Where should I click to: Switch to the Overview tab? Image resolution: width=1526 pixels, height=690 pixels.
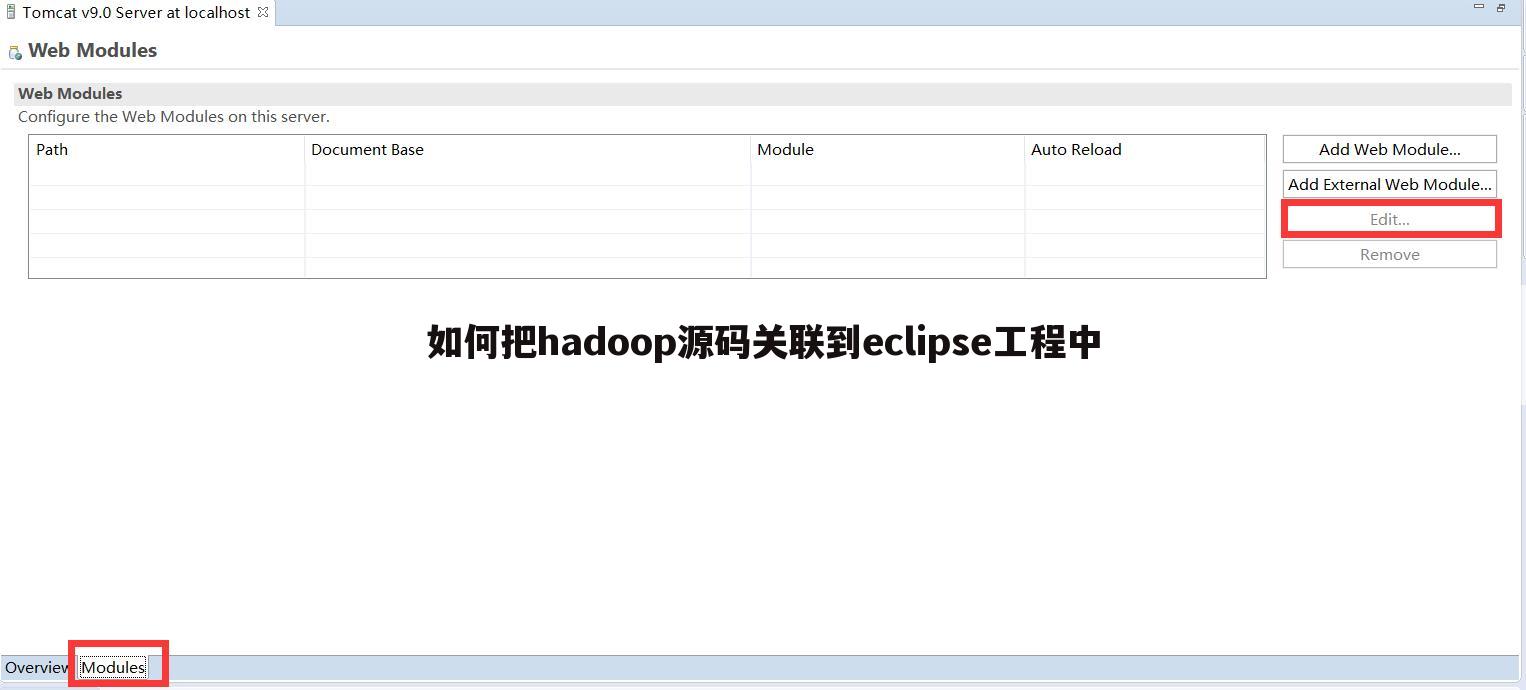click(x=37, y=667)
